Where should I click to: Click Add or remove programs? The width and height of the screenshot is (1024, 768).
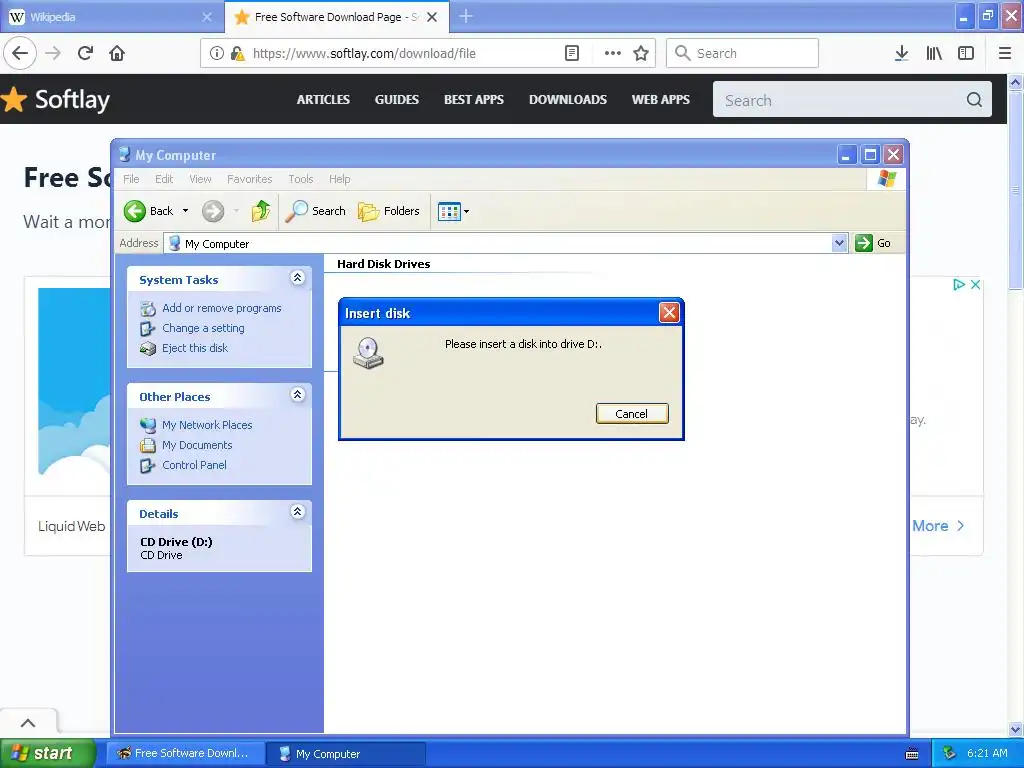221,308
